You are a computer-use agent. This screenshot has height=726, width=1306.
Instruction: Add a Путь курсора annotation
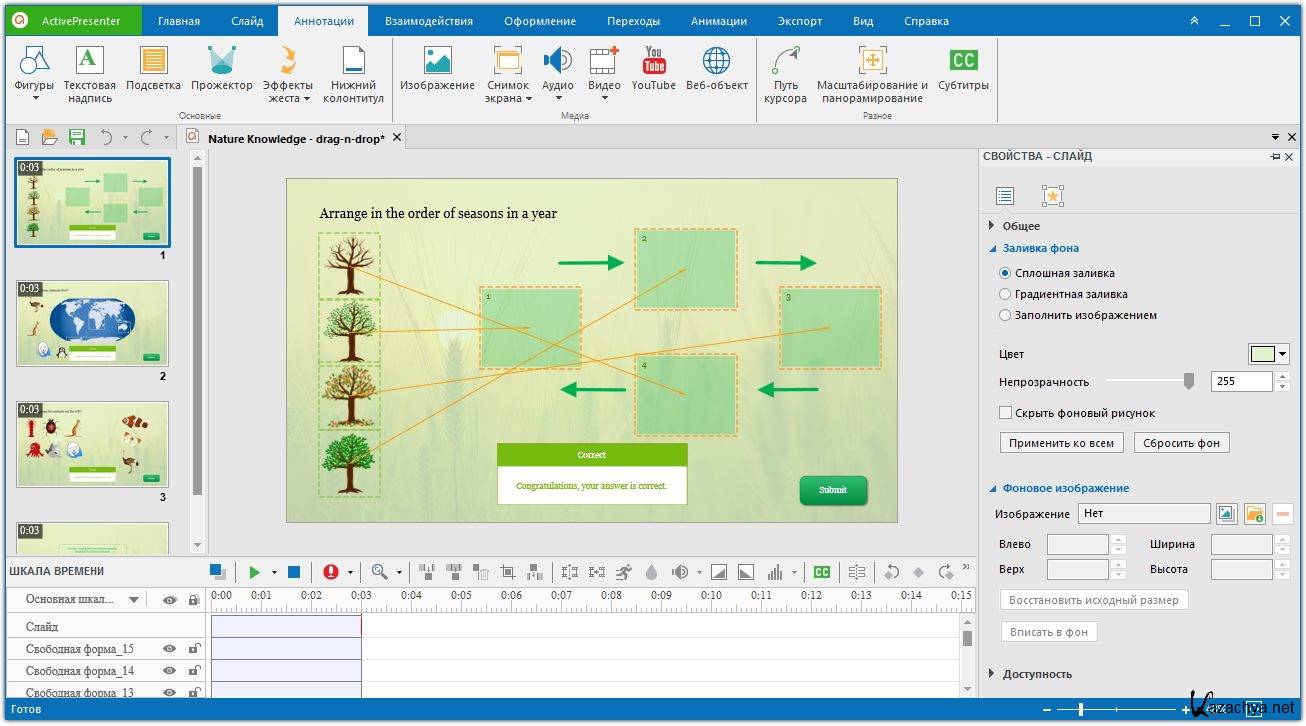785,76
